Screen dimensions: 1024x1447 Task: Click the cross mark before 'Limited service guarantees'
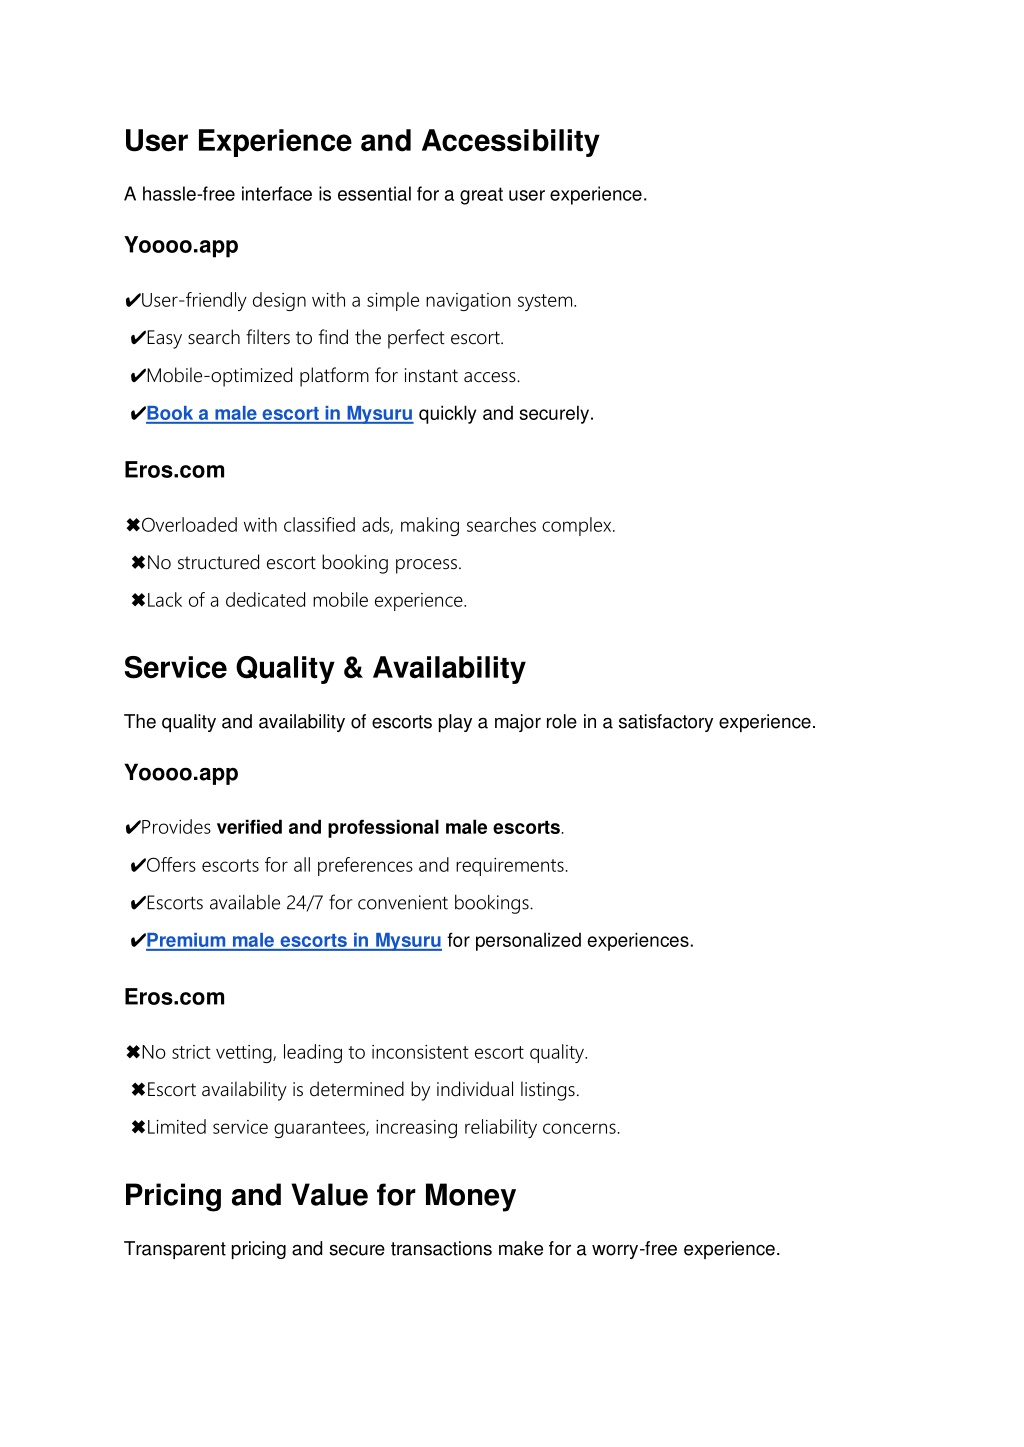click(x=138, y=1127)
